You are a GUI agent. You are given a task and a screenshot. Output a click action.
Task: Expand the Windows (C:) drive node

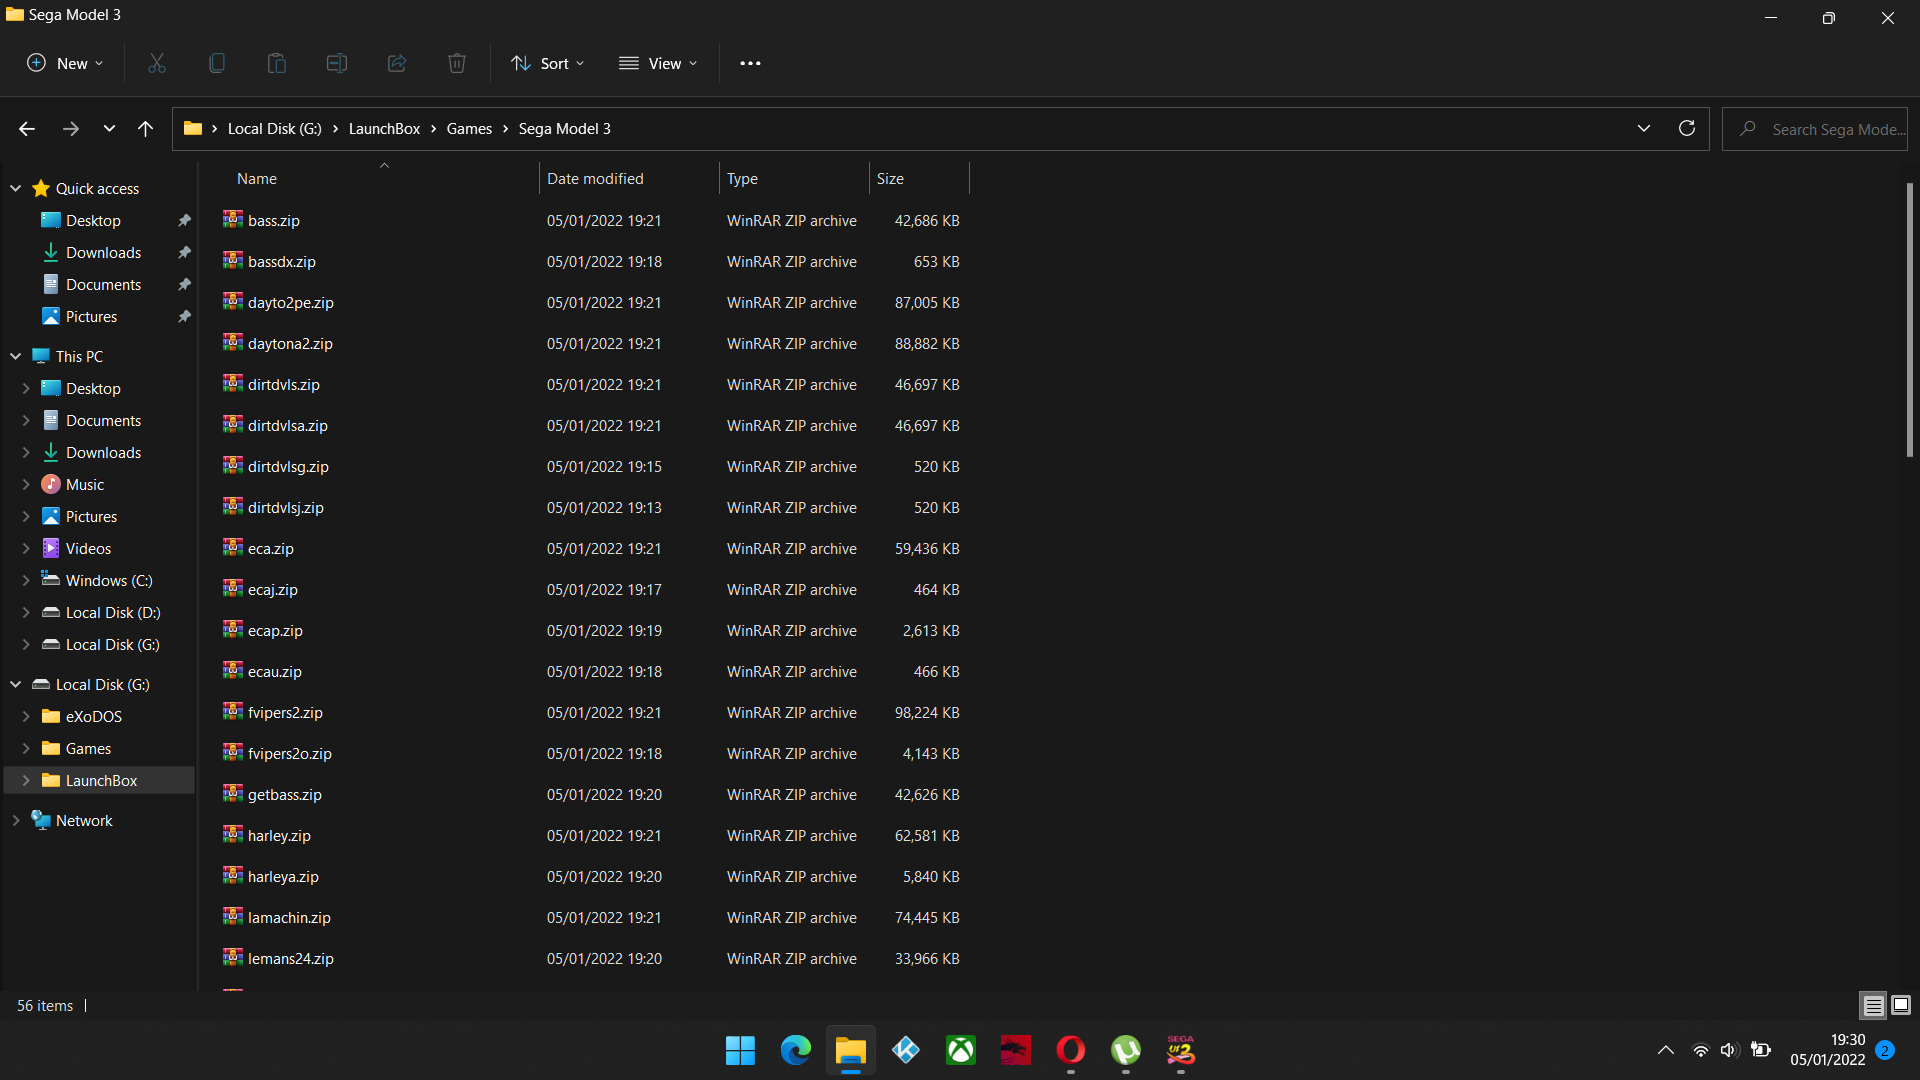[26, 580]
